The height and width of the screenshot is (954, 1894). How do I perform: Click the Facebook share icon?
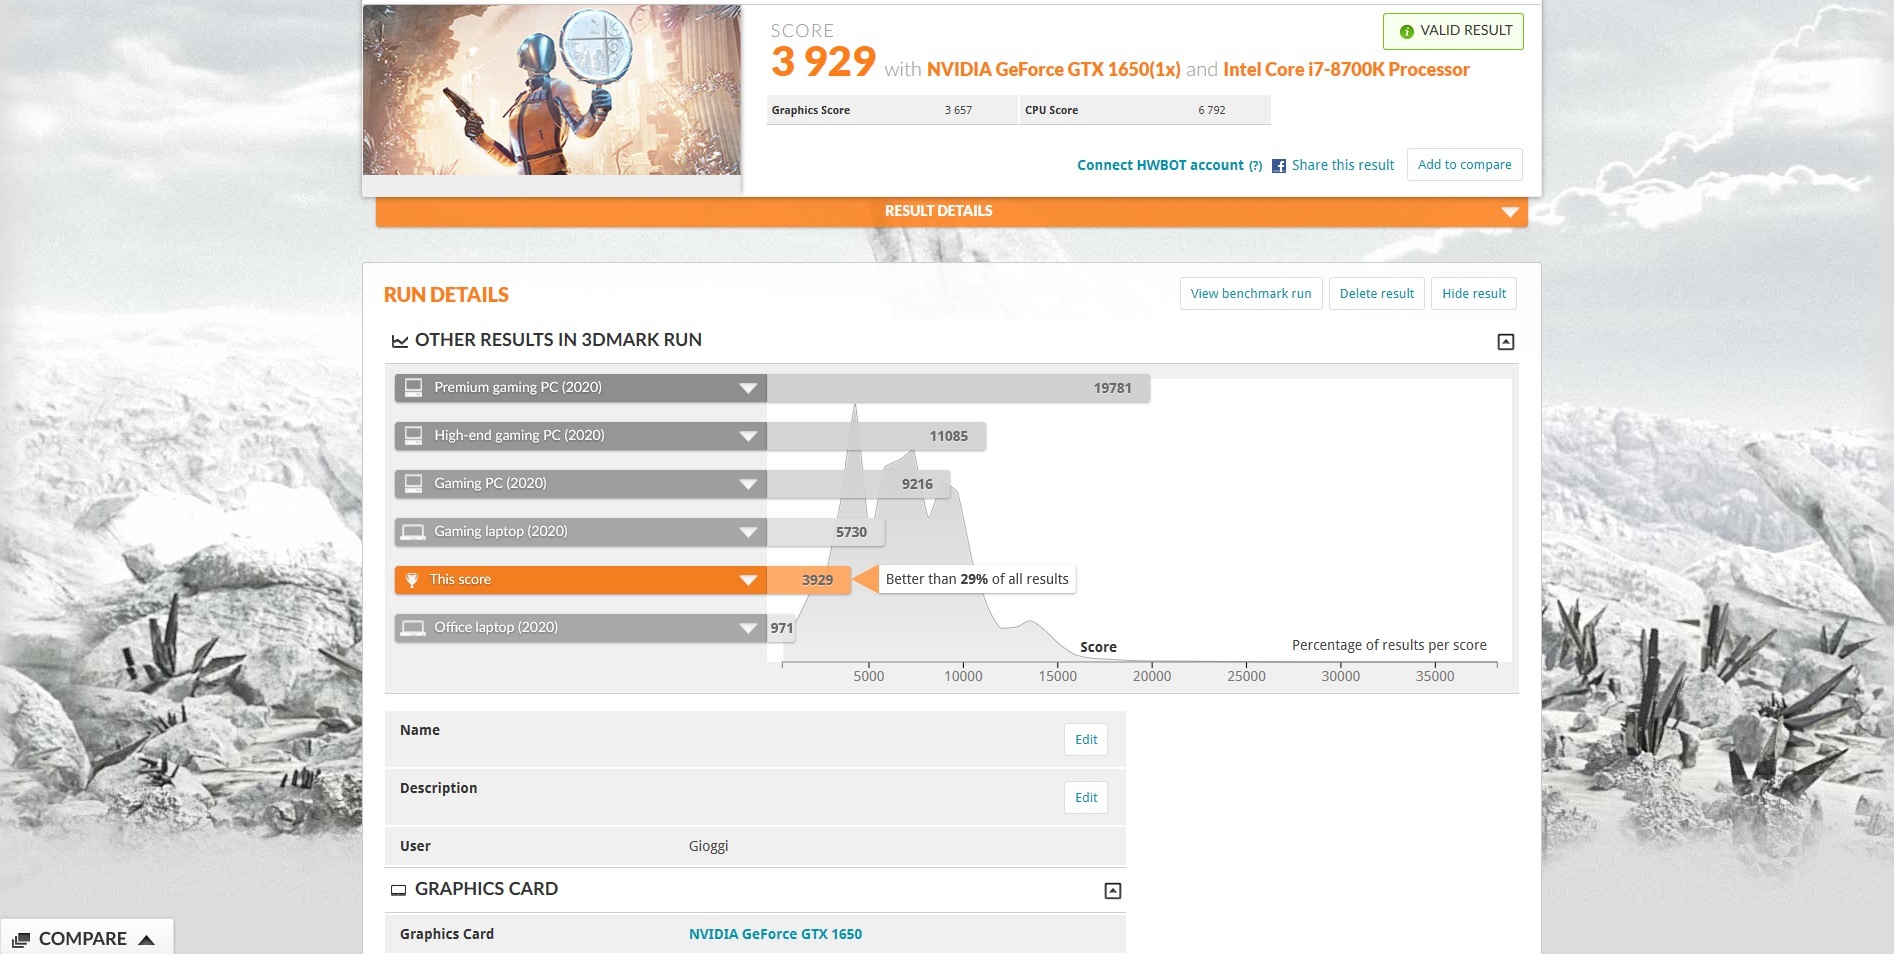point(1278,166)
